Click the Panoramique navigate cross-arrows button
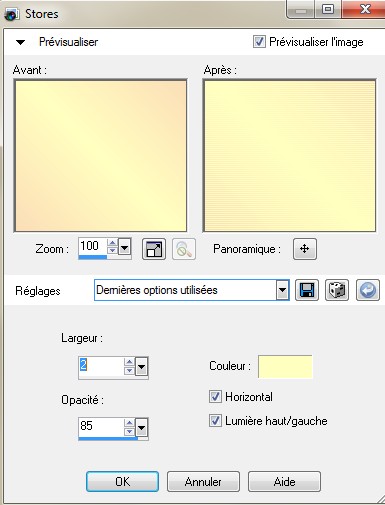385x505 pixels. tap(305, 249)
